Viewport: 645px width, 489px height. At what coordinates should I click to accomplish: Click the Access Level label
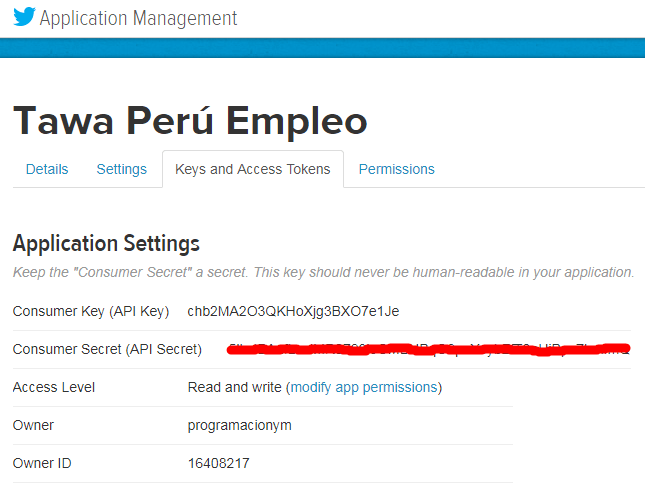pyautogui.click(x=54, y=387)
